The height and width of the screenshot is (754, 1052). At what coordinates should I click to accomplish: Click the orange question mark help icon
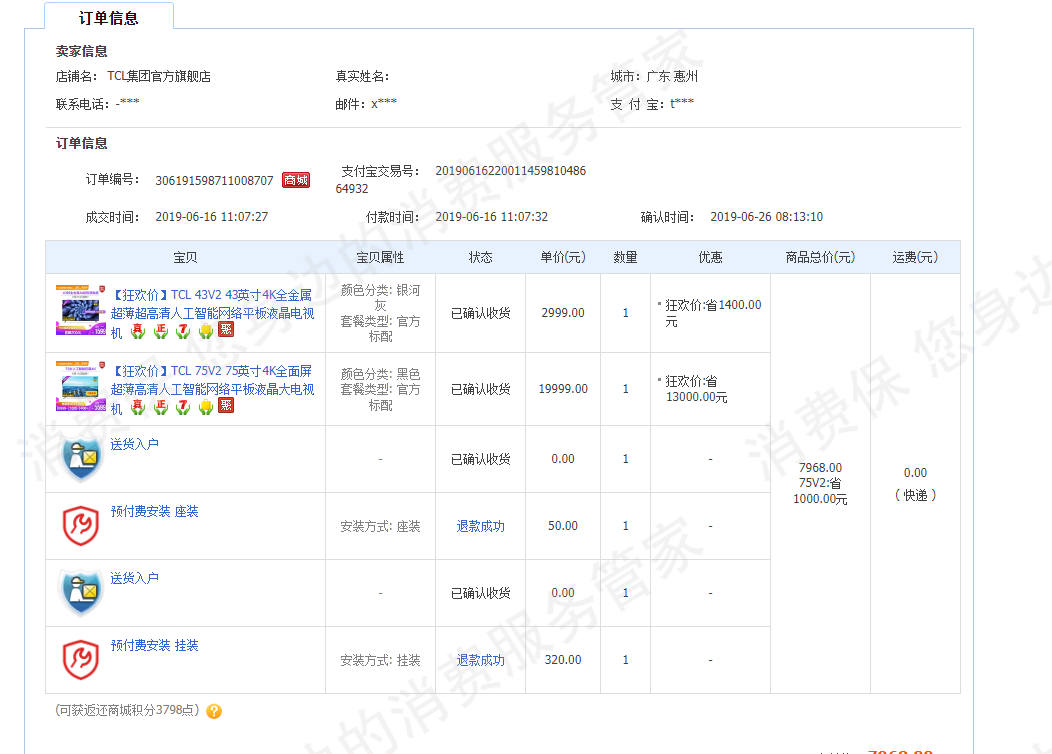coord(214,711)
